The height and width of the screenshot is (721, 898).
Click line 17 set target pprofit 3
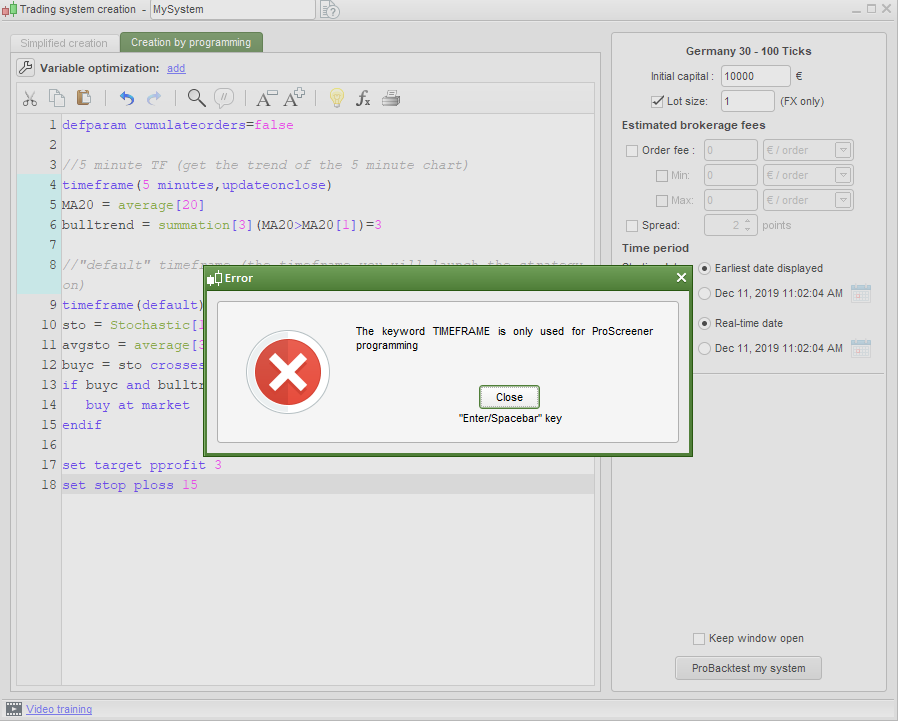141,465
